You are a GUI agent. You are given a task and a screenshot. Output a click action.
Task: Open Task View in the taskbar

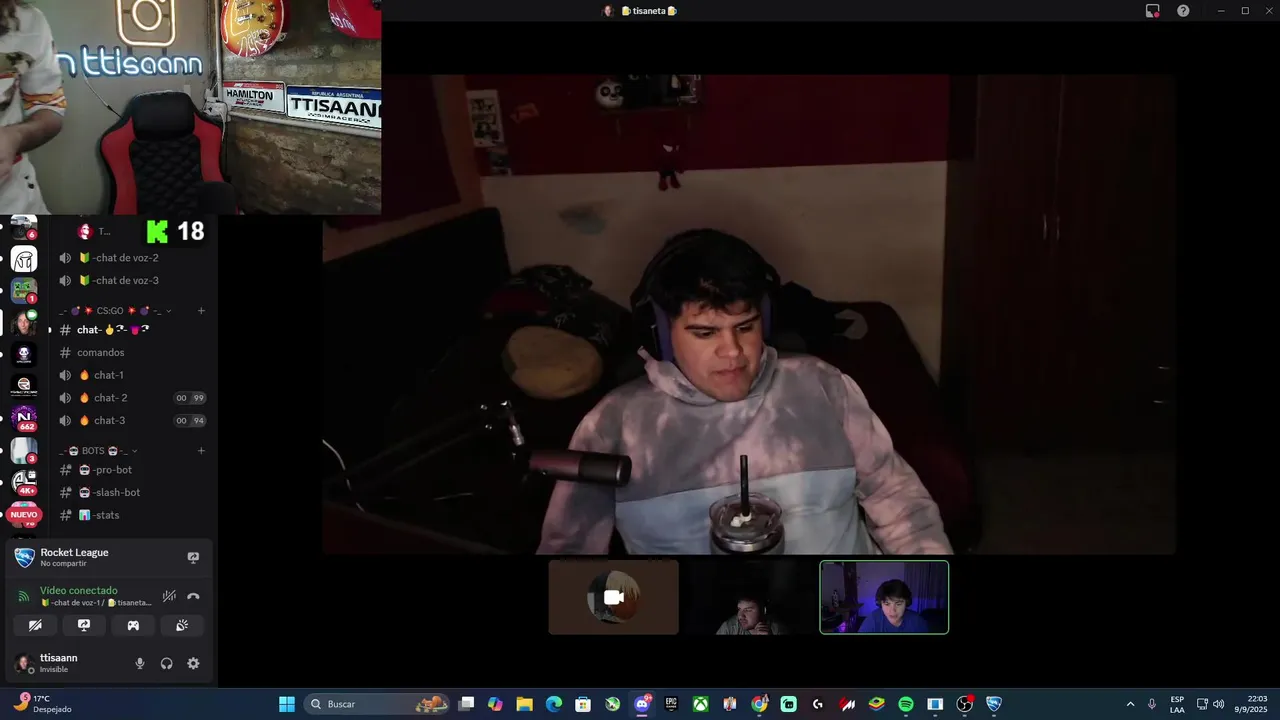tap(466, 704)
